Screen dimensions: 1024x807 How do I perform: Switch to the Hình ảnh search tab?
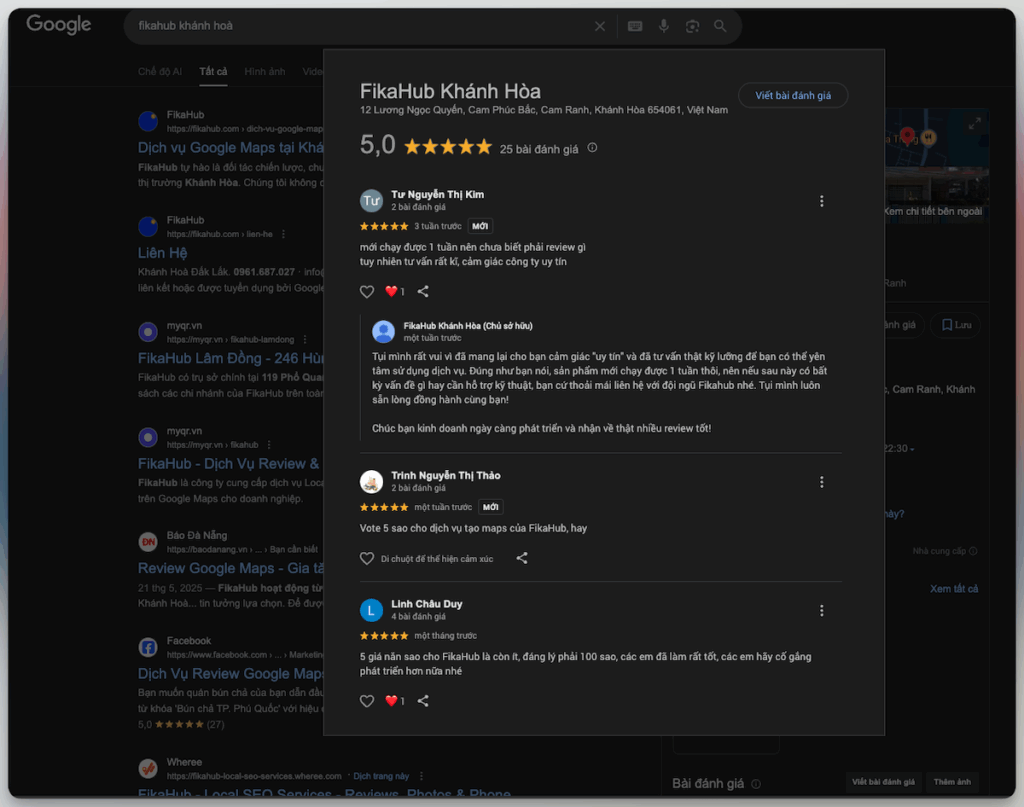(264, 71)
